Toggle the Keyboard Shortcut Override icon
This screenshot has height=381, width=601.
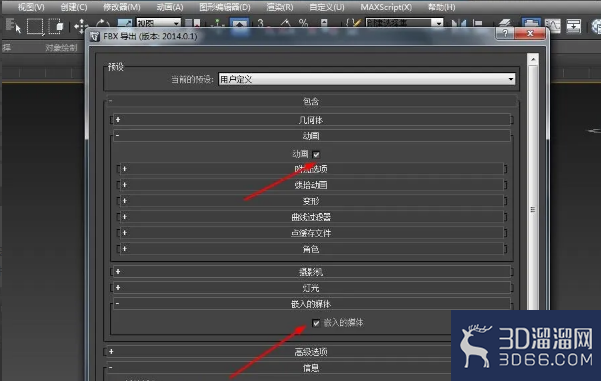coord(240,23)
